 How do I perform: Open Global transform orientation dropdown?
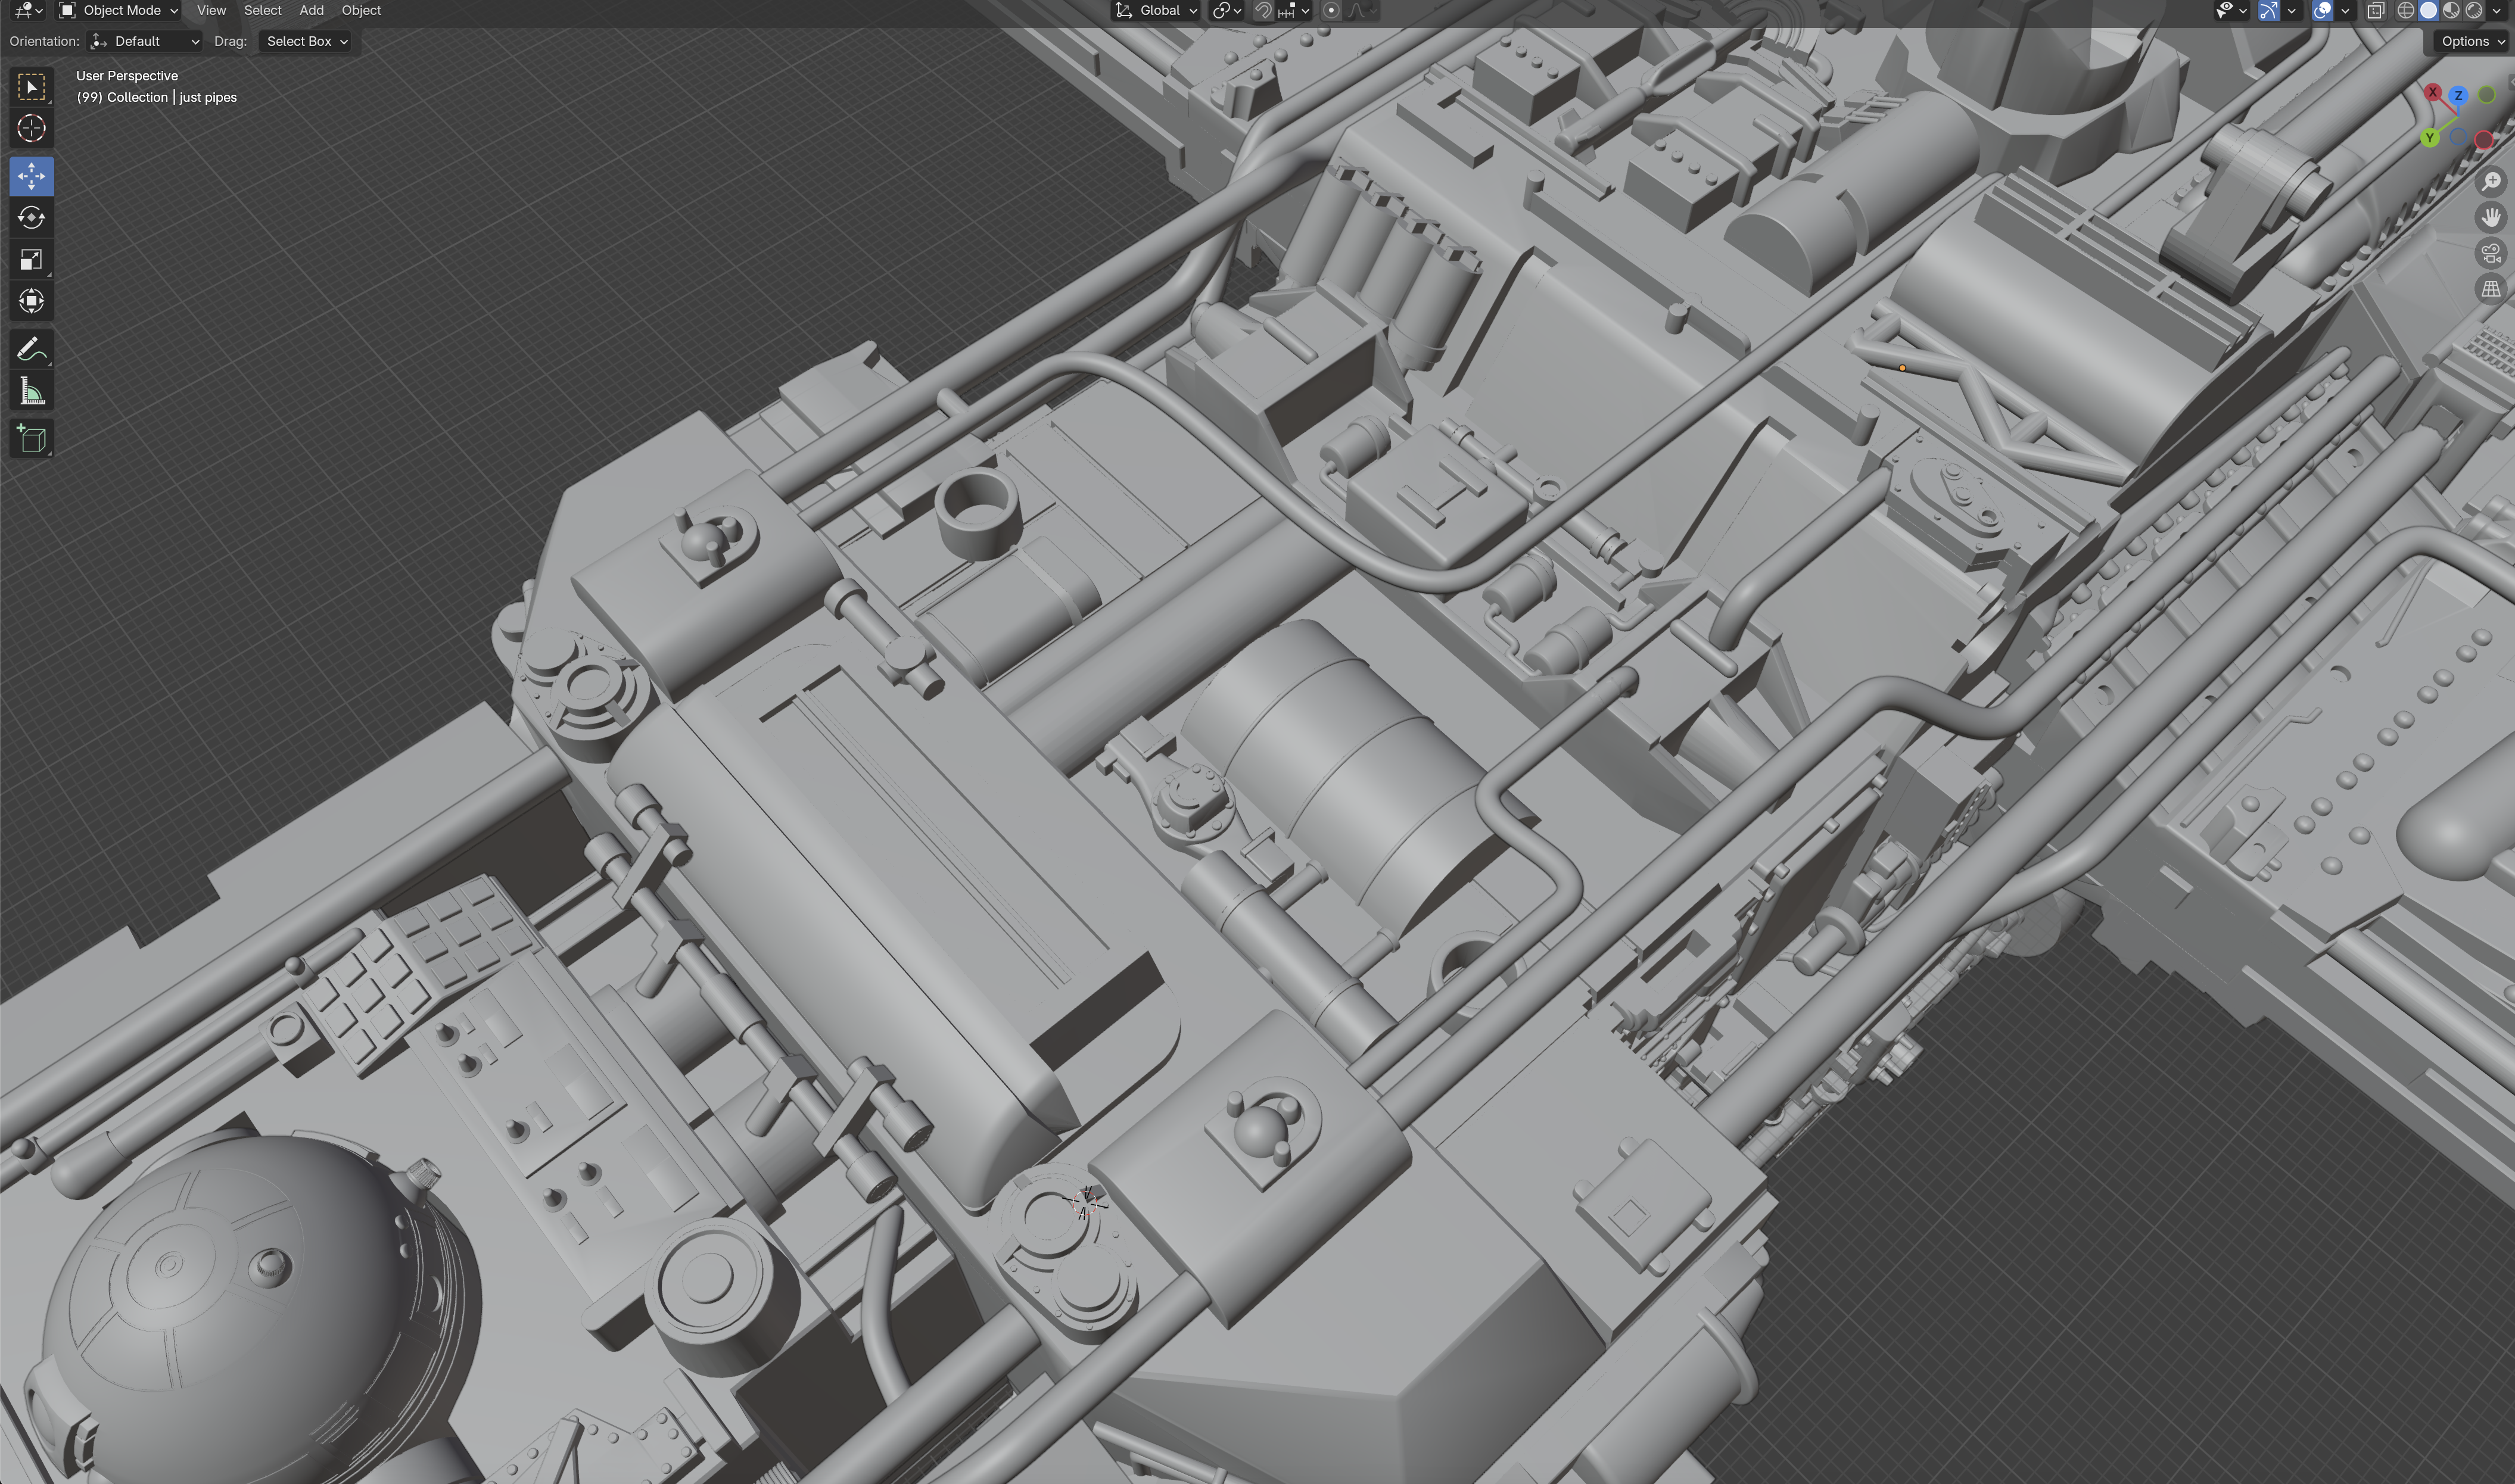(x=1156, y=10)
